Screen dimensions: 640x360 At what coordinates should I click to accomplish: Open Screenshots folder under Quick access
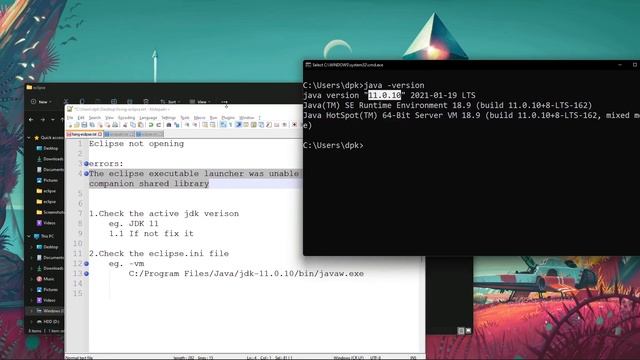tap(50, 212)
